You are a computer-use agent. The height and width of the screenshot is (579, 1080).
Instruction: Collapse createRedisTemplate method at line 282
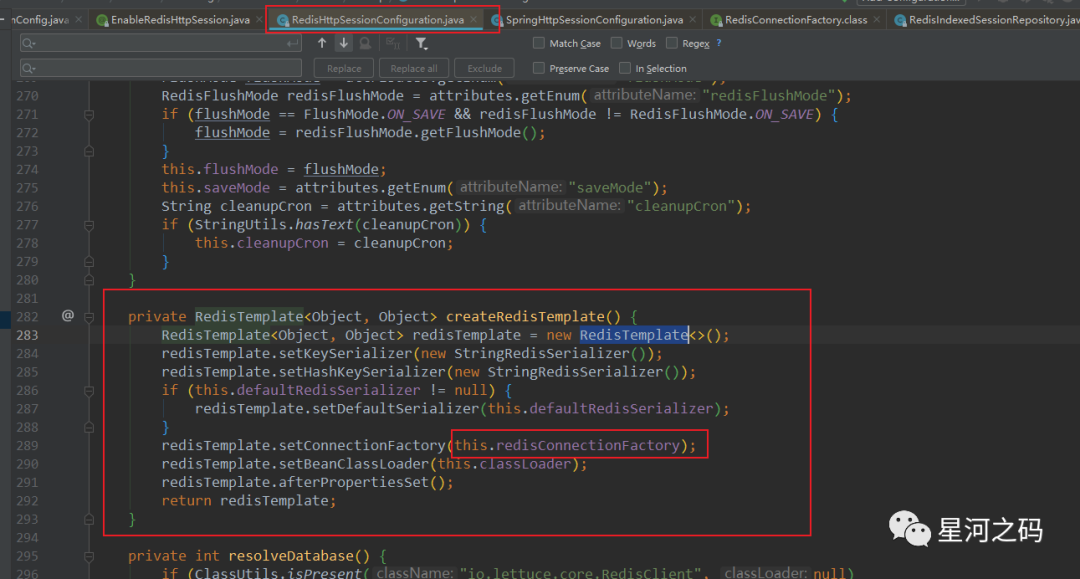click(89, 317)
